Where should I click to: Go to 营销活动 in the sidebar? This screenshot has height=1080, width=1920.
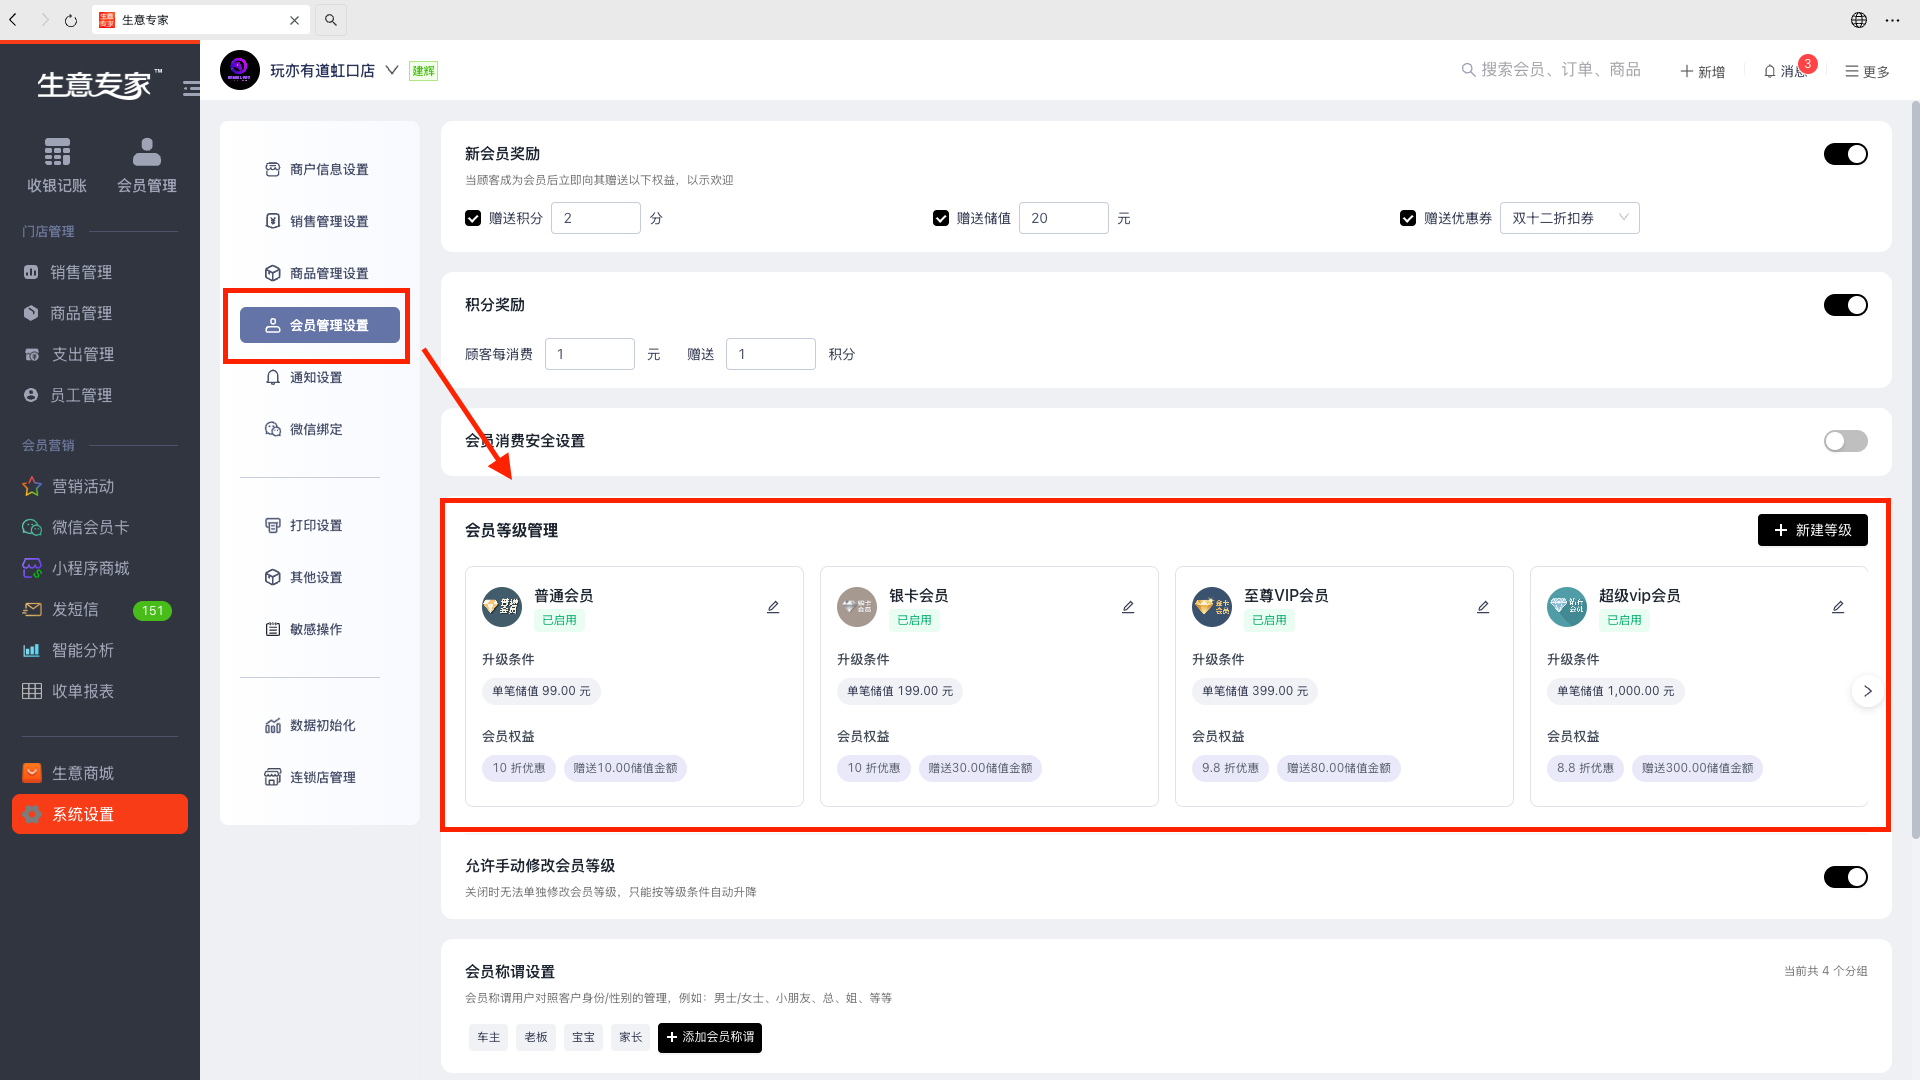(83, 486)
